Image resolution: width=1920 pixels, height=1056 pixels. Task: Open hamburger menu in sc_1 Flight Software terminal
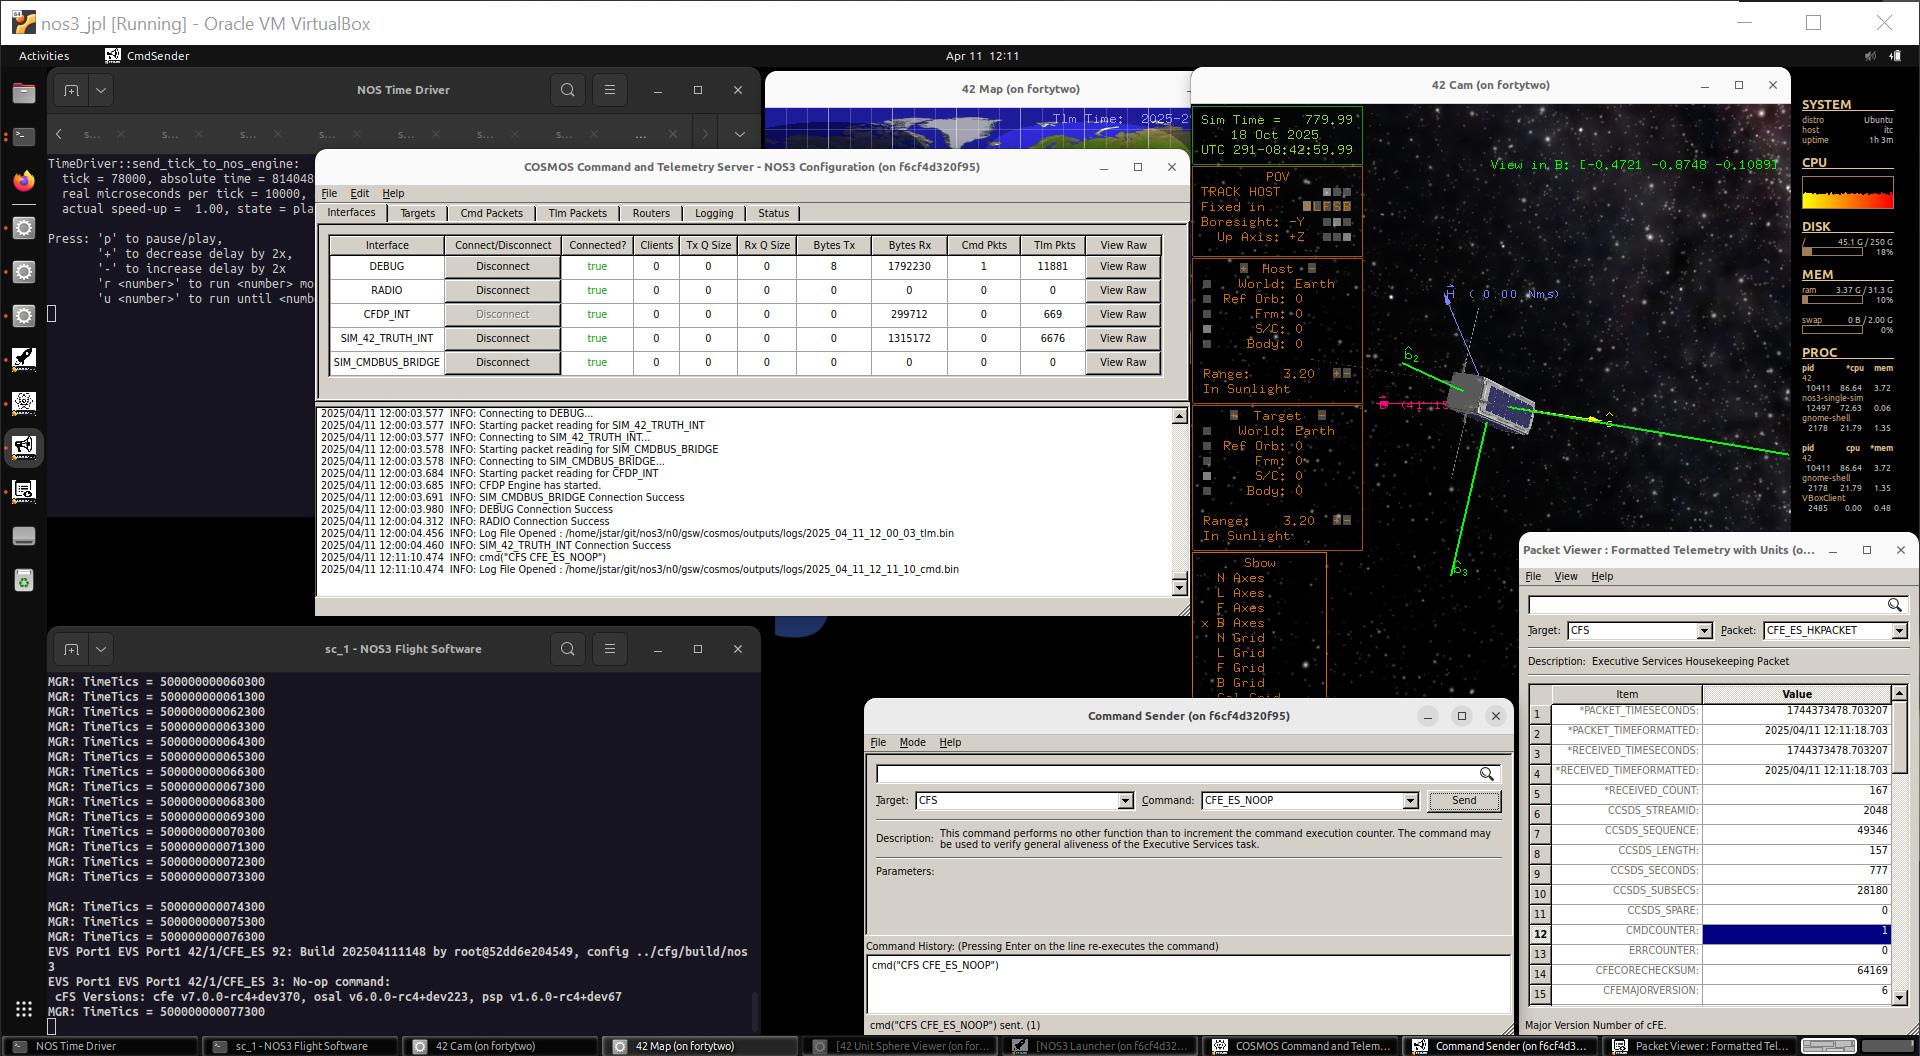[x=609, y=649]
